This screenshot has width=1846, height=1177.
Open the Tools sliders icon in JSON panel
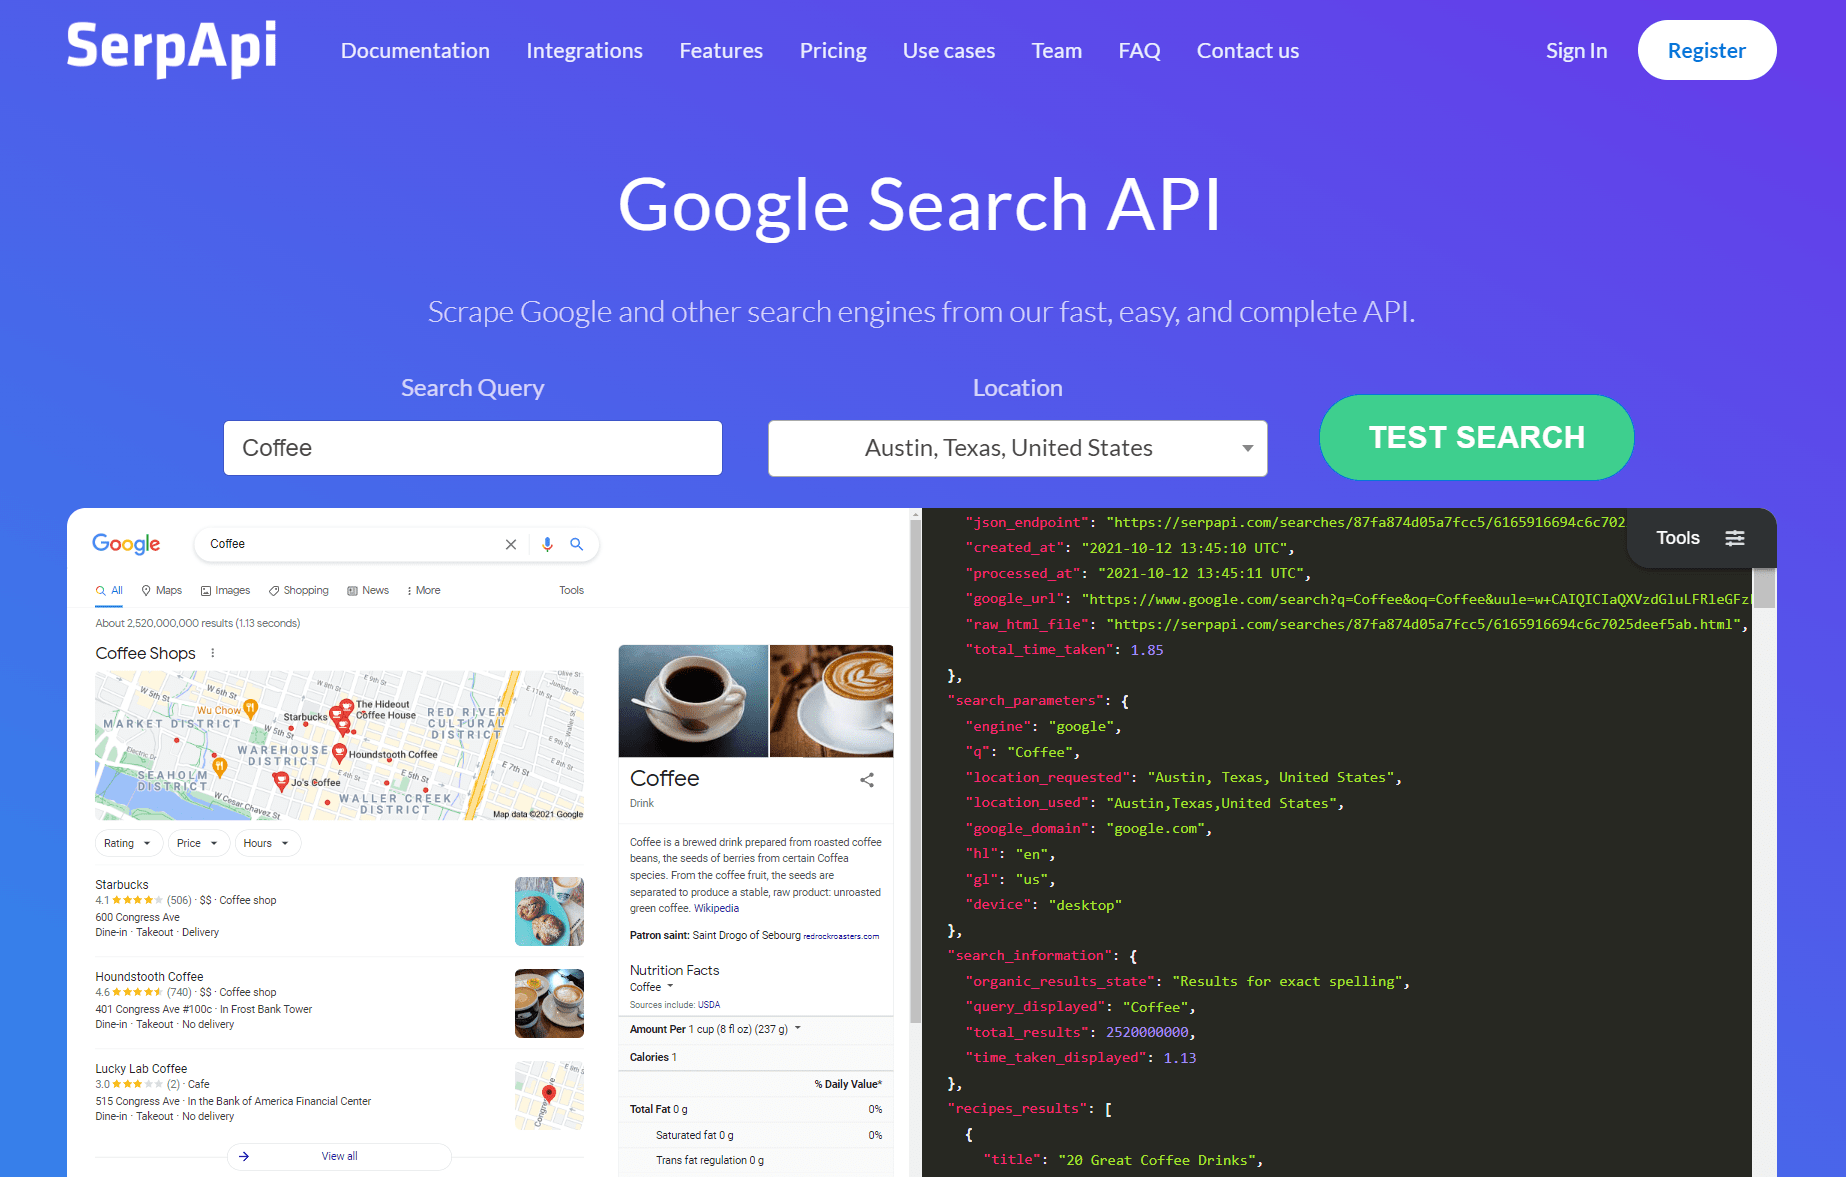coord(1735,538)
